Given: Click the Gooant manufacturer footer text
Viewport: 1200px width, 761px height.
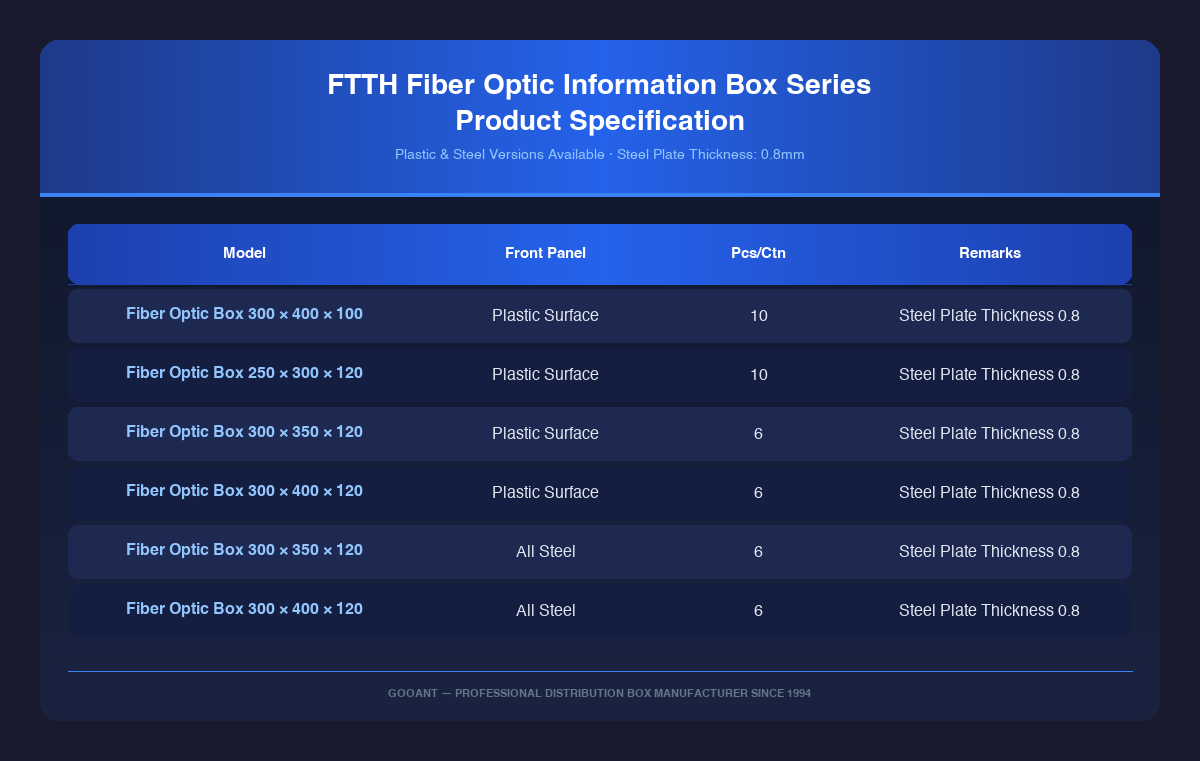Looking at the screenshot, I should click(599, 693).
